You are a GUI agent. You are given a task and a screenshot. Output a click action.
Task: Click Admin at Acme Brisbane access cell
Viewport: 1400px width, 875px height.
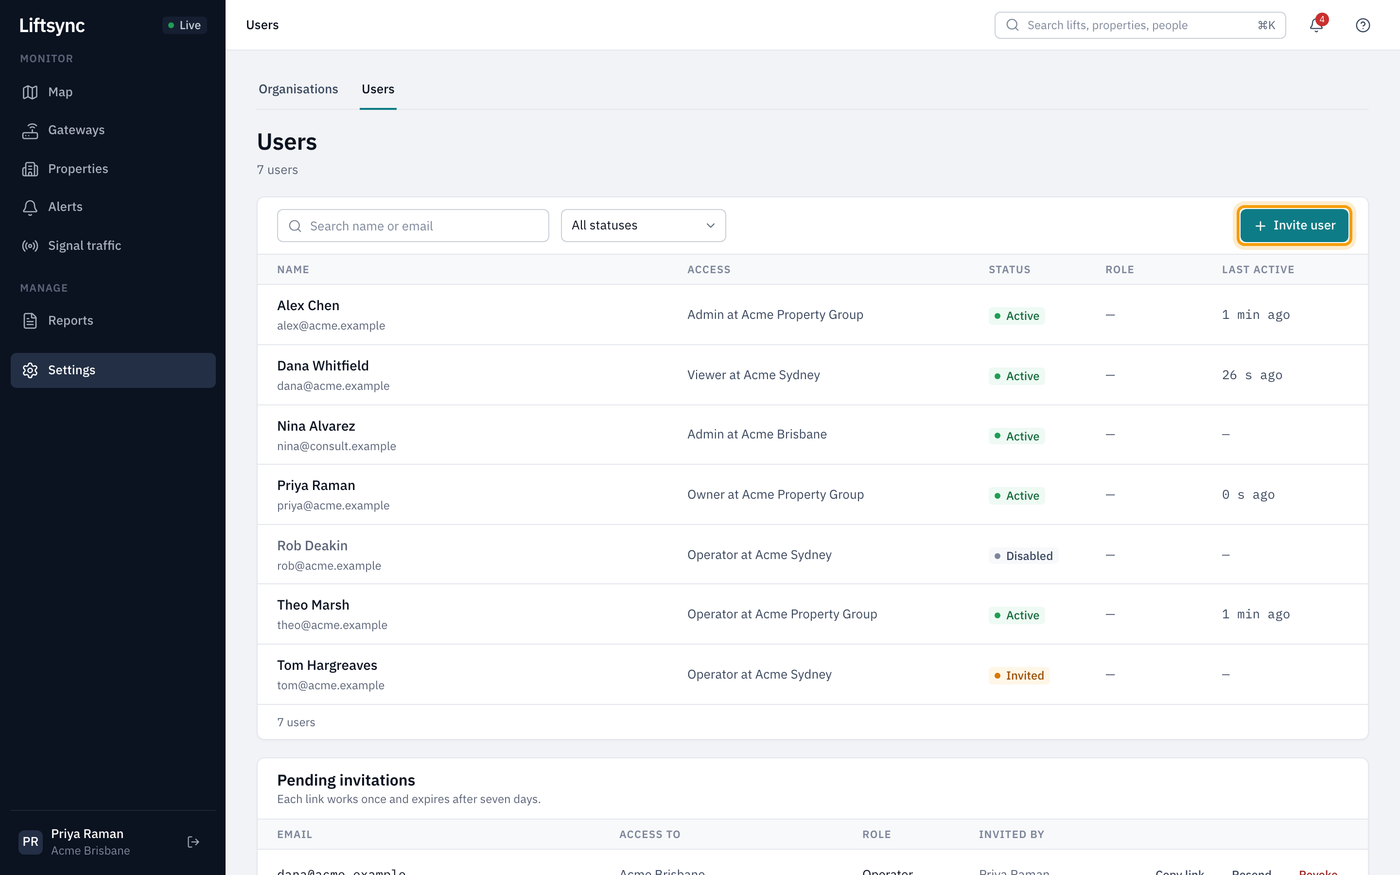[757, 434]
